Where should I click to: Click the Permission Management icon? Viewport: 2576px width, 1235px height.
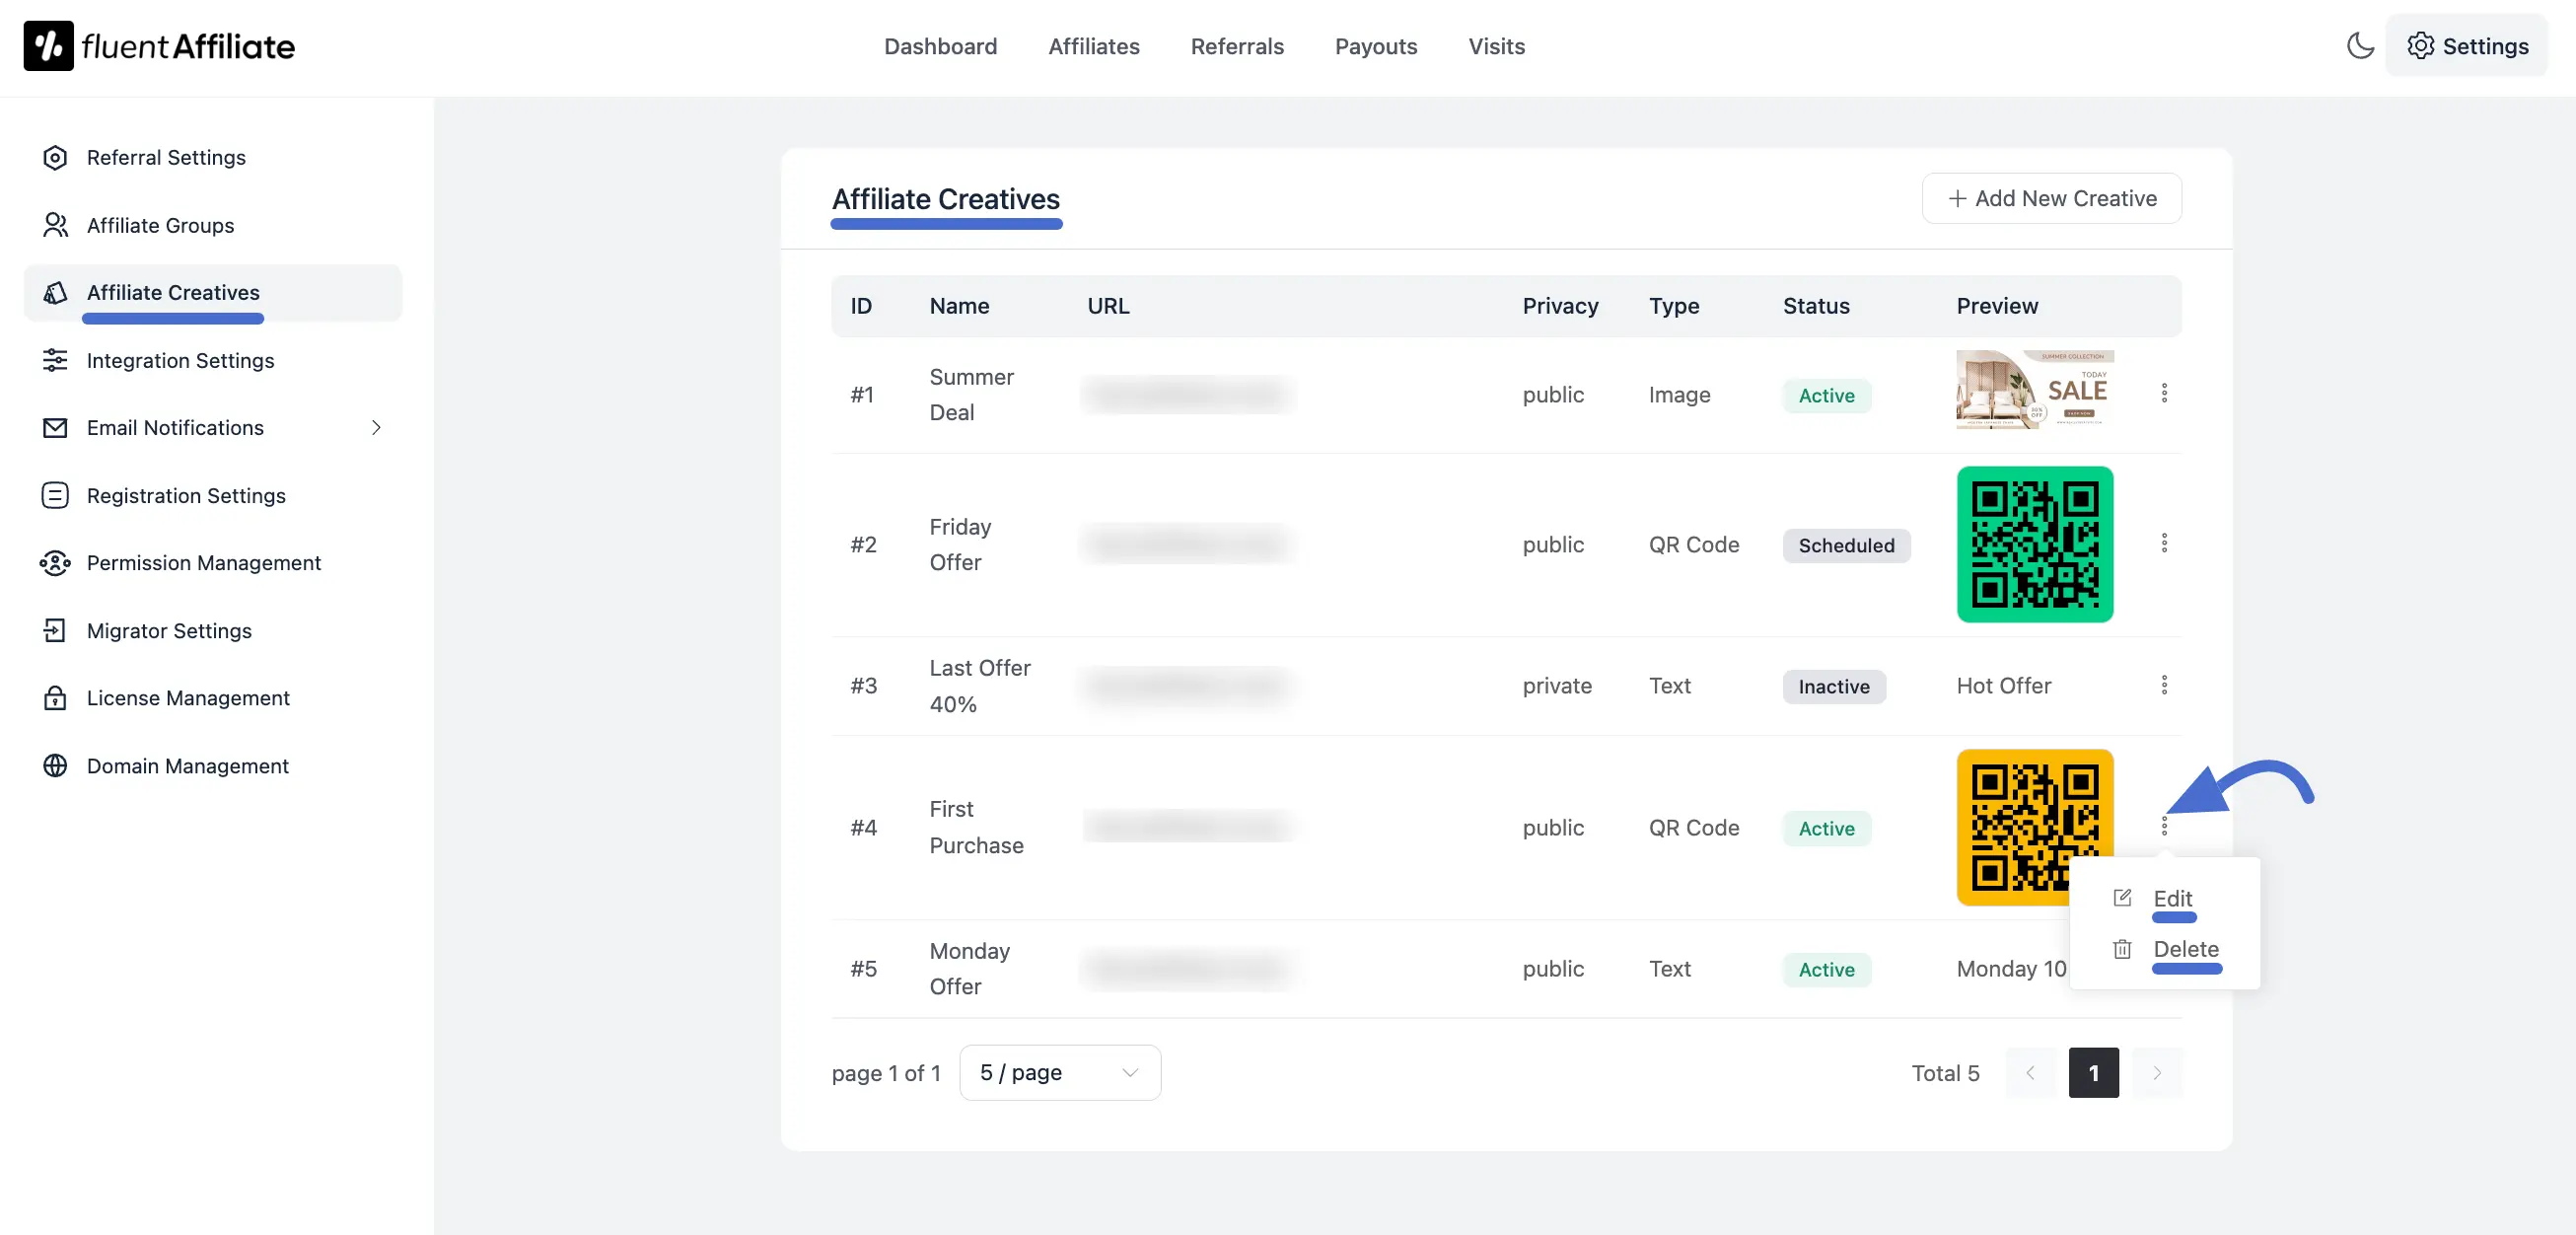pyautogui.click(x=55, y=563)
